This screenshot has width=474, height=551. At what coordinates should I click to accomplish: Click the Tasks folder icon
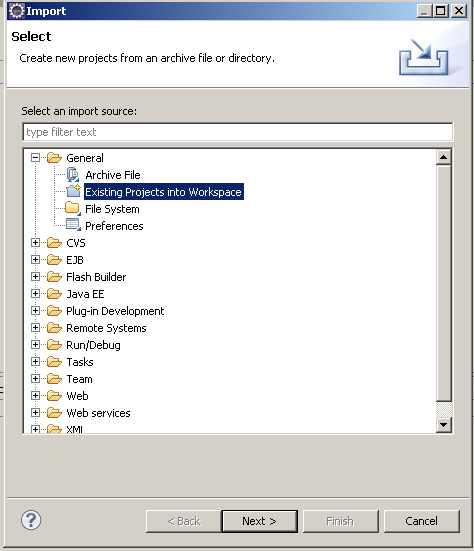pos(54,362)
